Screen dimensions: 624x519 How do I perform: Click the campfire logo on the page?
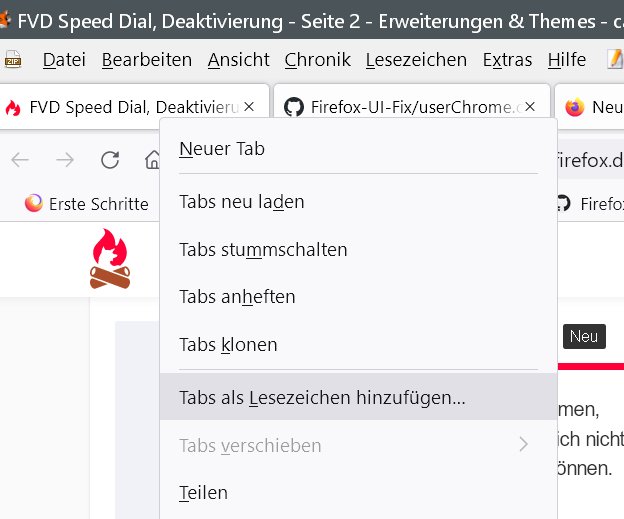[110, 259]
